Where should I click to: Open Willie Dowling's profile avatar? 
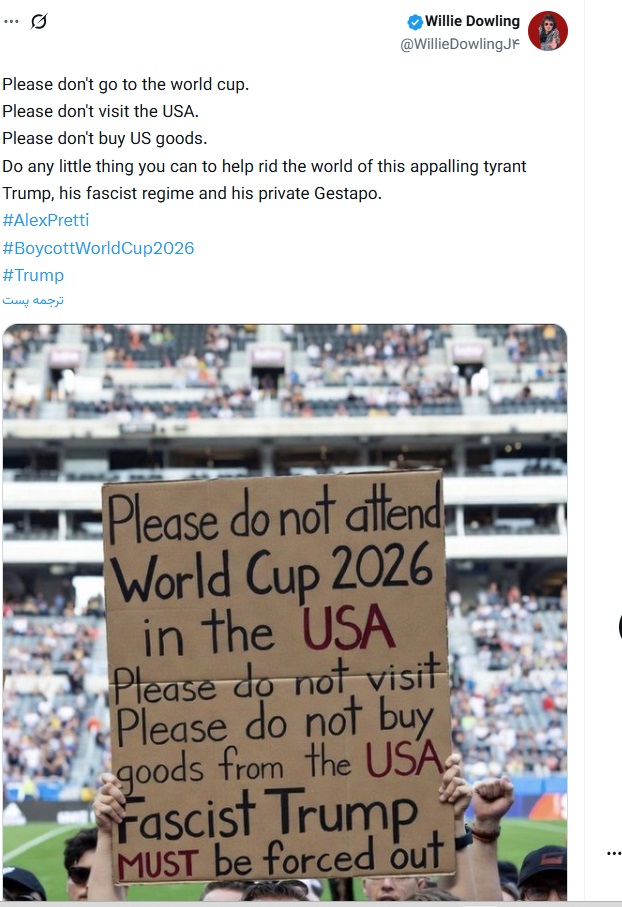(x=548, y=31)
